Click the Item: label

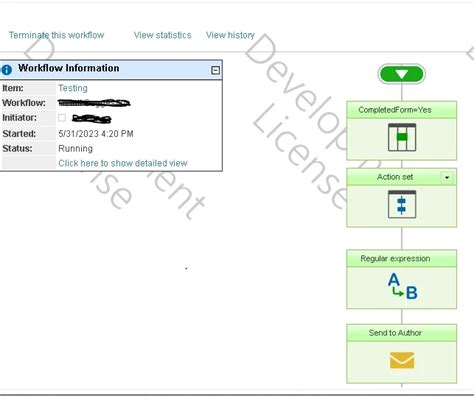click(x=13, y=88)
